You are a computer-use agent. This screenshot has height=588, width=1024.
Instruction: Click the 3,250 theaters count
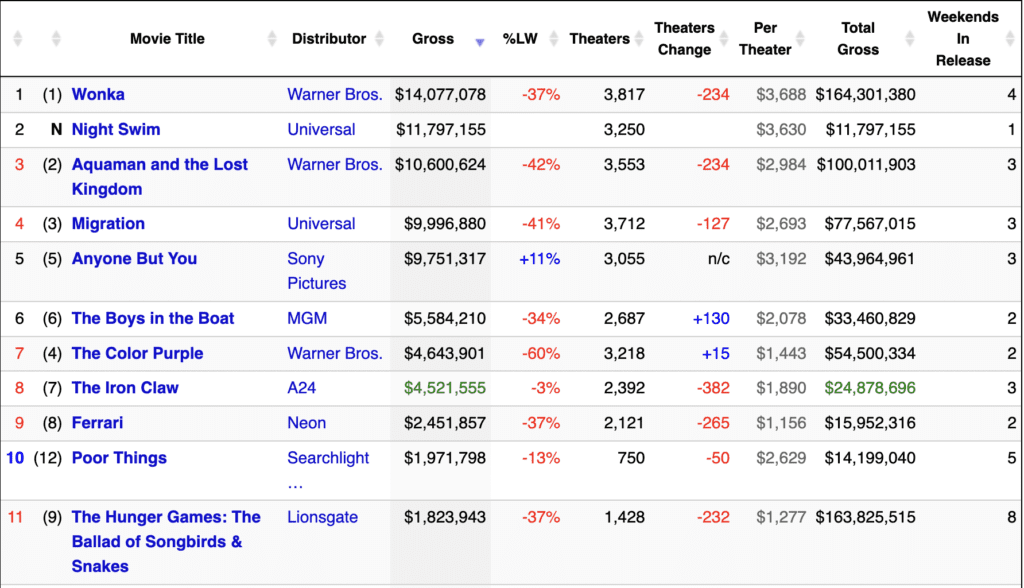click(x=624, y=129)
